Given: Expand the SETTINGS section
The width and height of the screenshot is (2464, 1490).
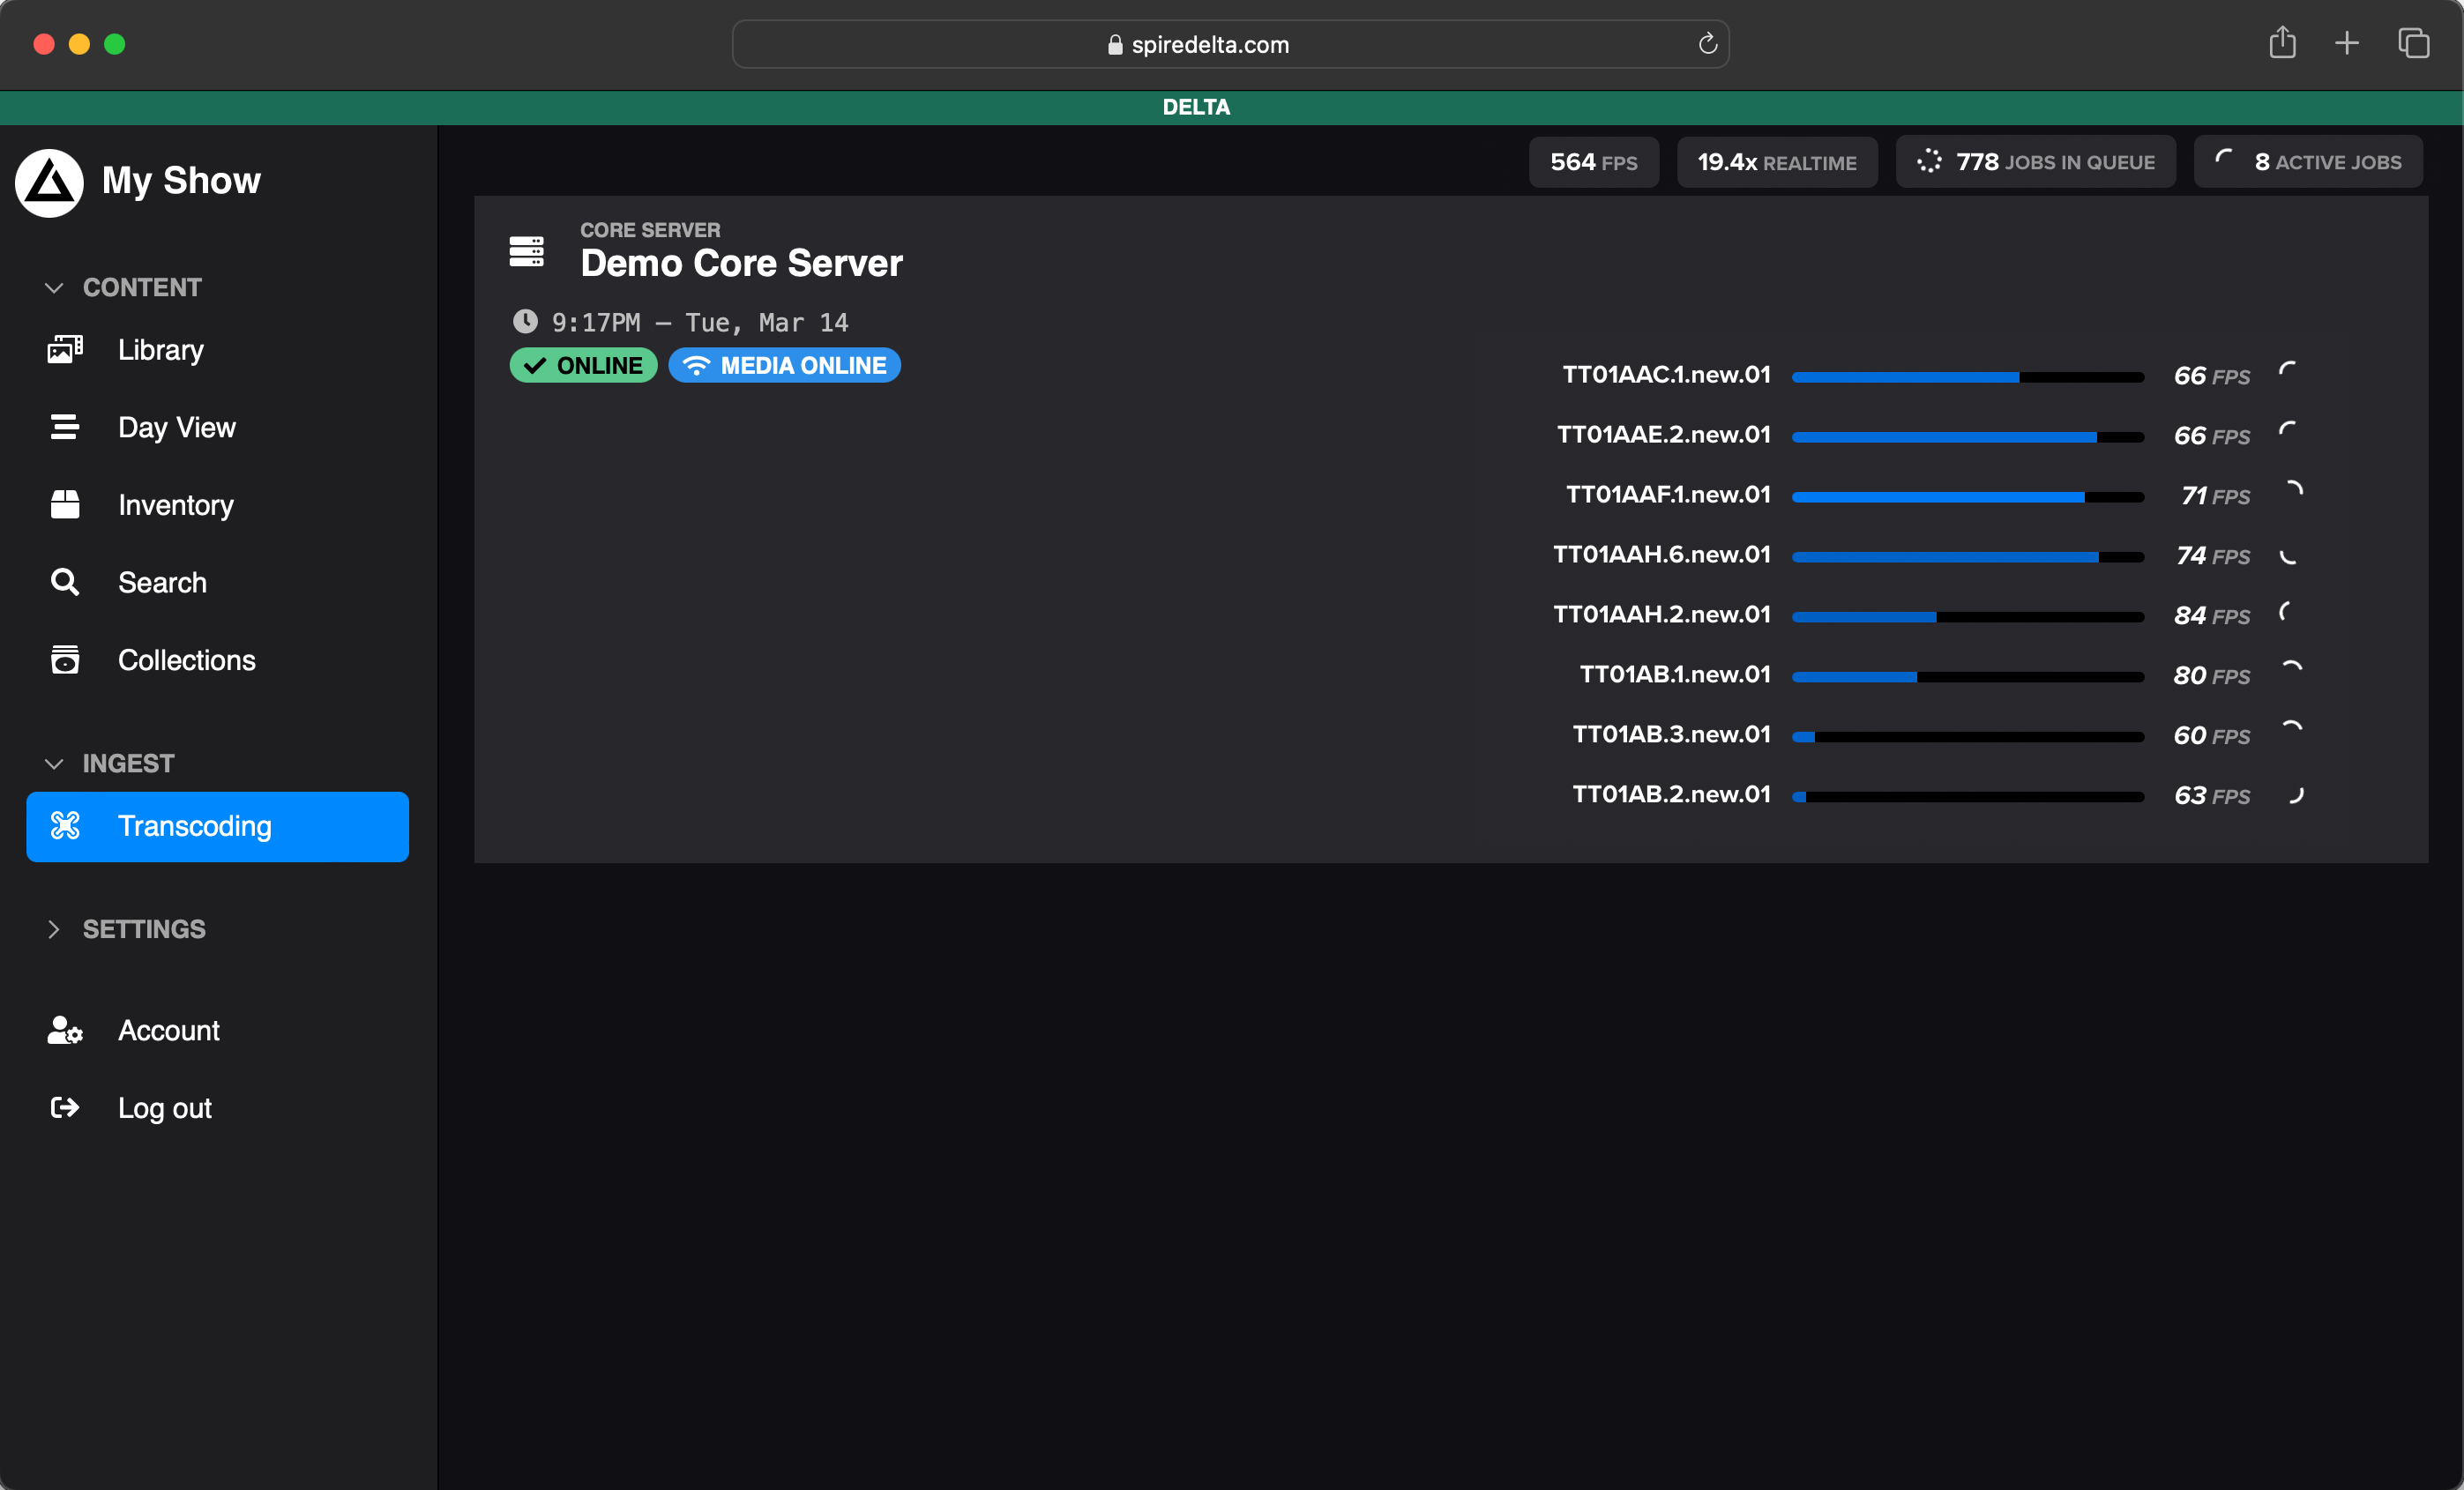Looking at the screenshot, I should 54,929.
